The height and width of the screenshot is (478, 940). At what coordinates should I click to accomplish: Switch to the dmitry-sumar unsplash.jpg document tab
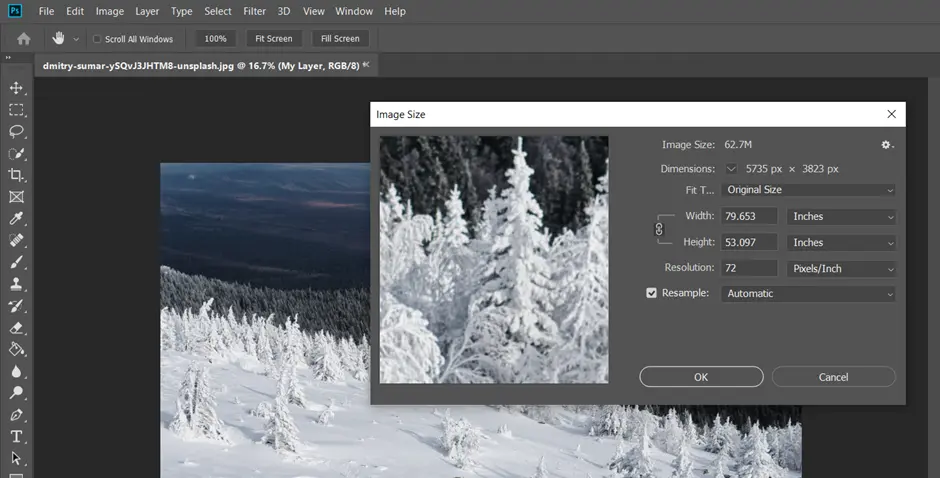(206, 66)
